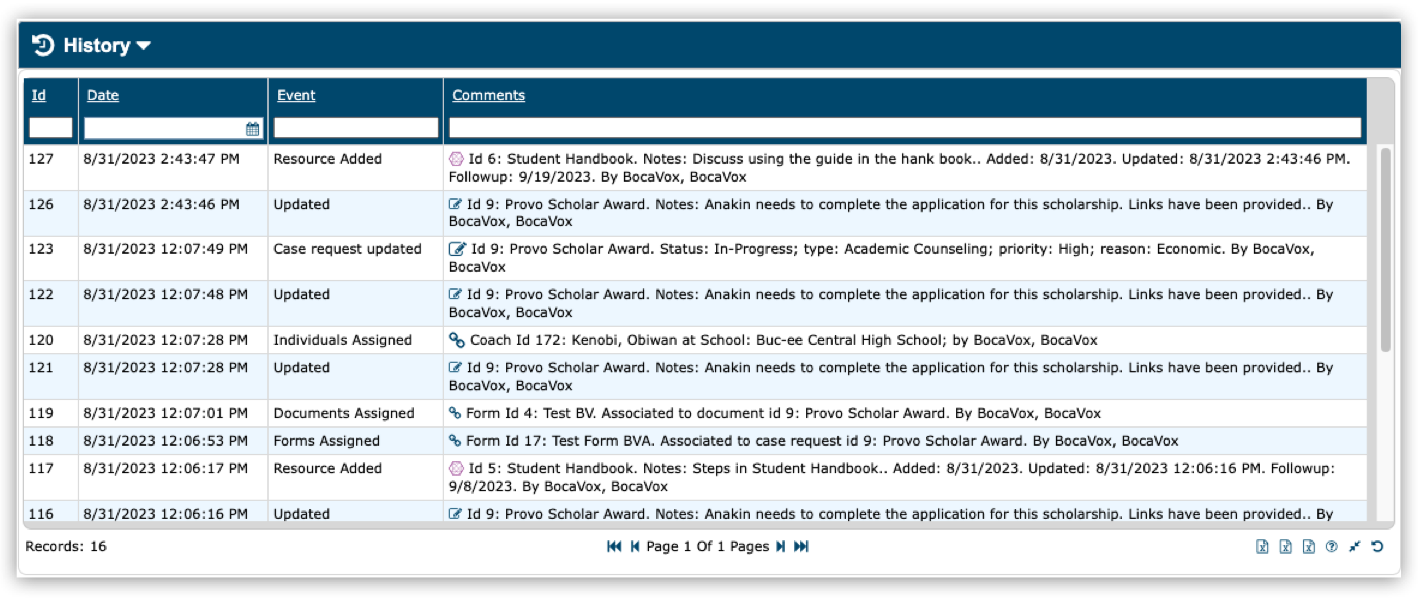Open the calendar picker in Date filter
The width and height of the screenshot is (1418, 598).
tap(253, 128)
